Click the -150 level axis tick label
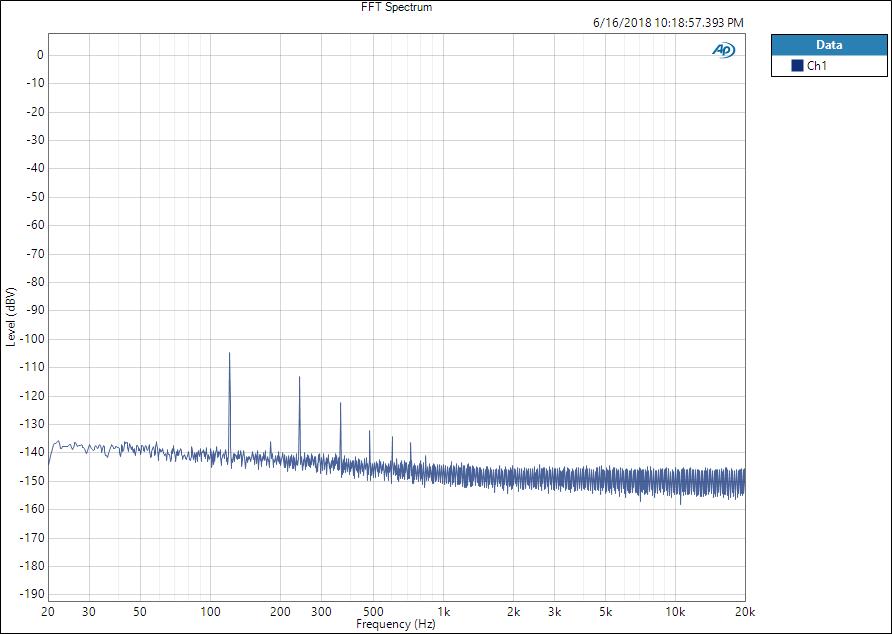 point(31,481)
